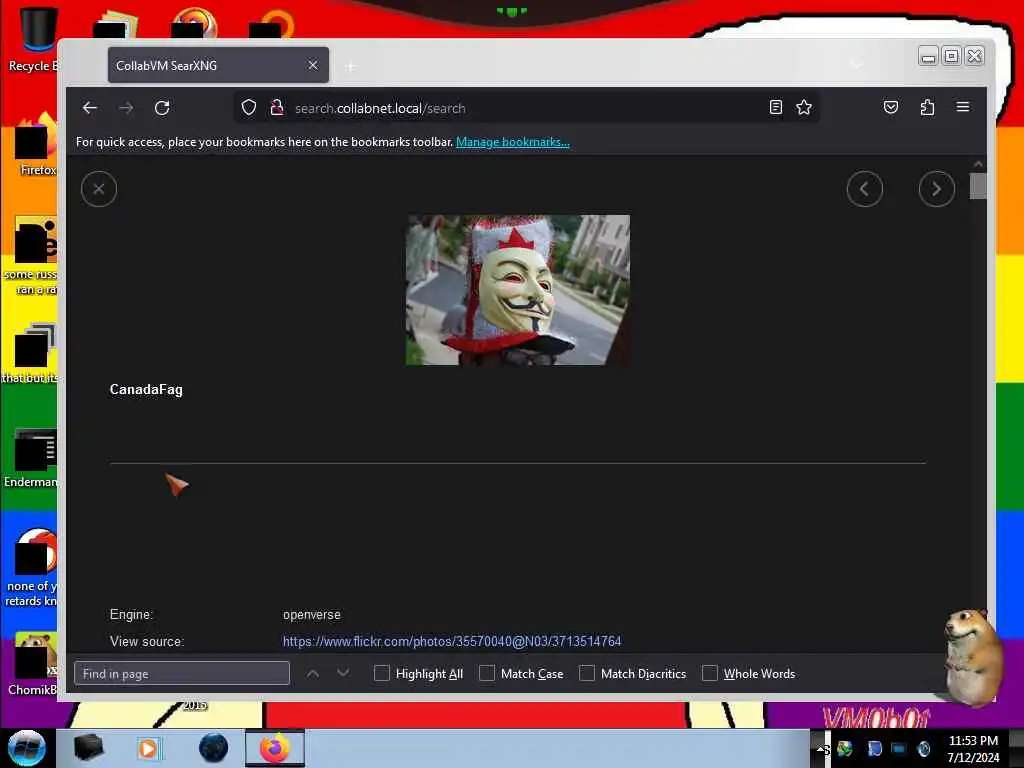This screenshot has width=1024, height=768.
Task: Open the Extensions puzzle icon
Action: pos(927,107)
